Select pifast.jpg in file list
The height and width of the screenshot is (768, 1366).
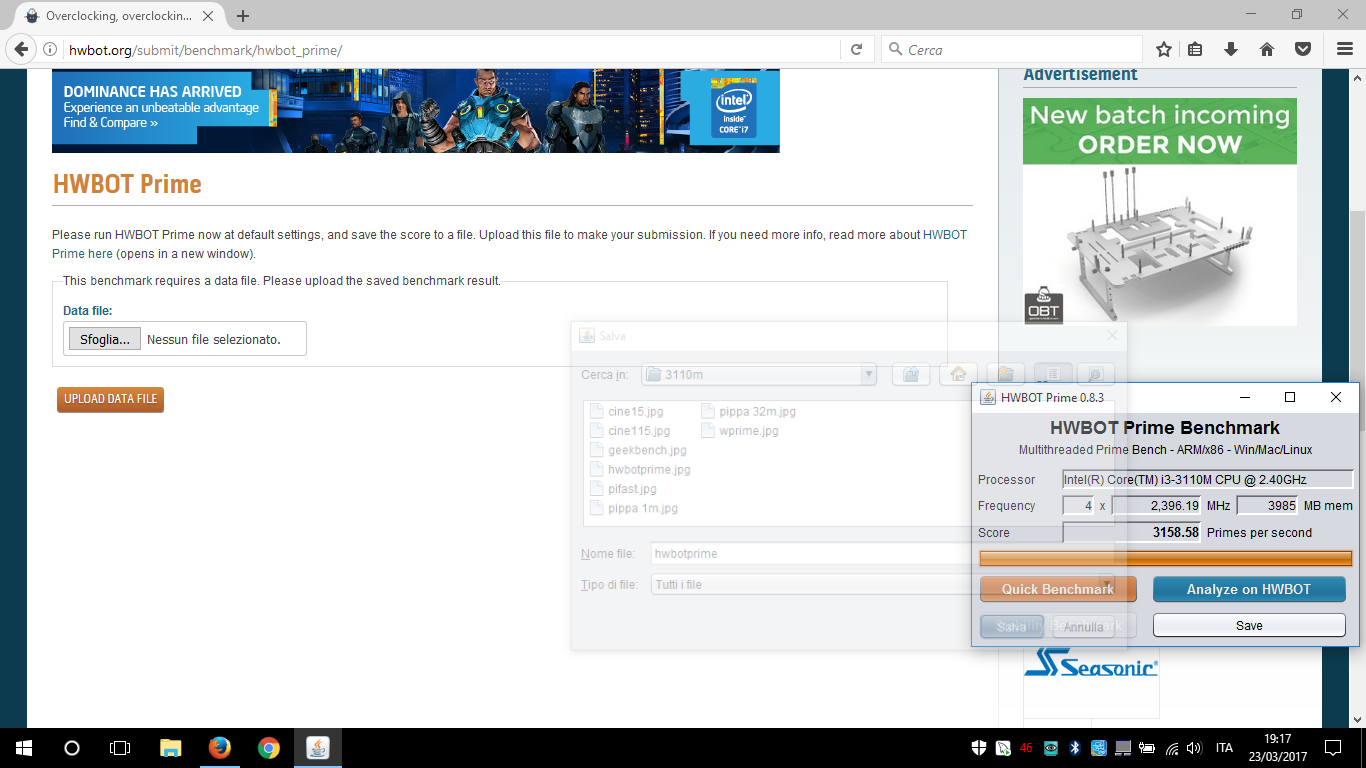pos(623,489)
